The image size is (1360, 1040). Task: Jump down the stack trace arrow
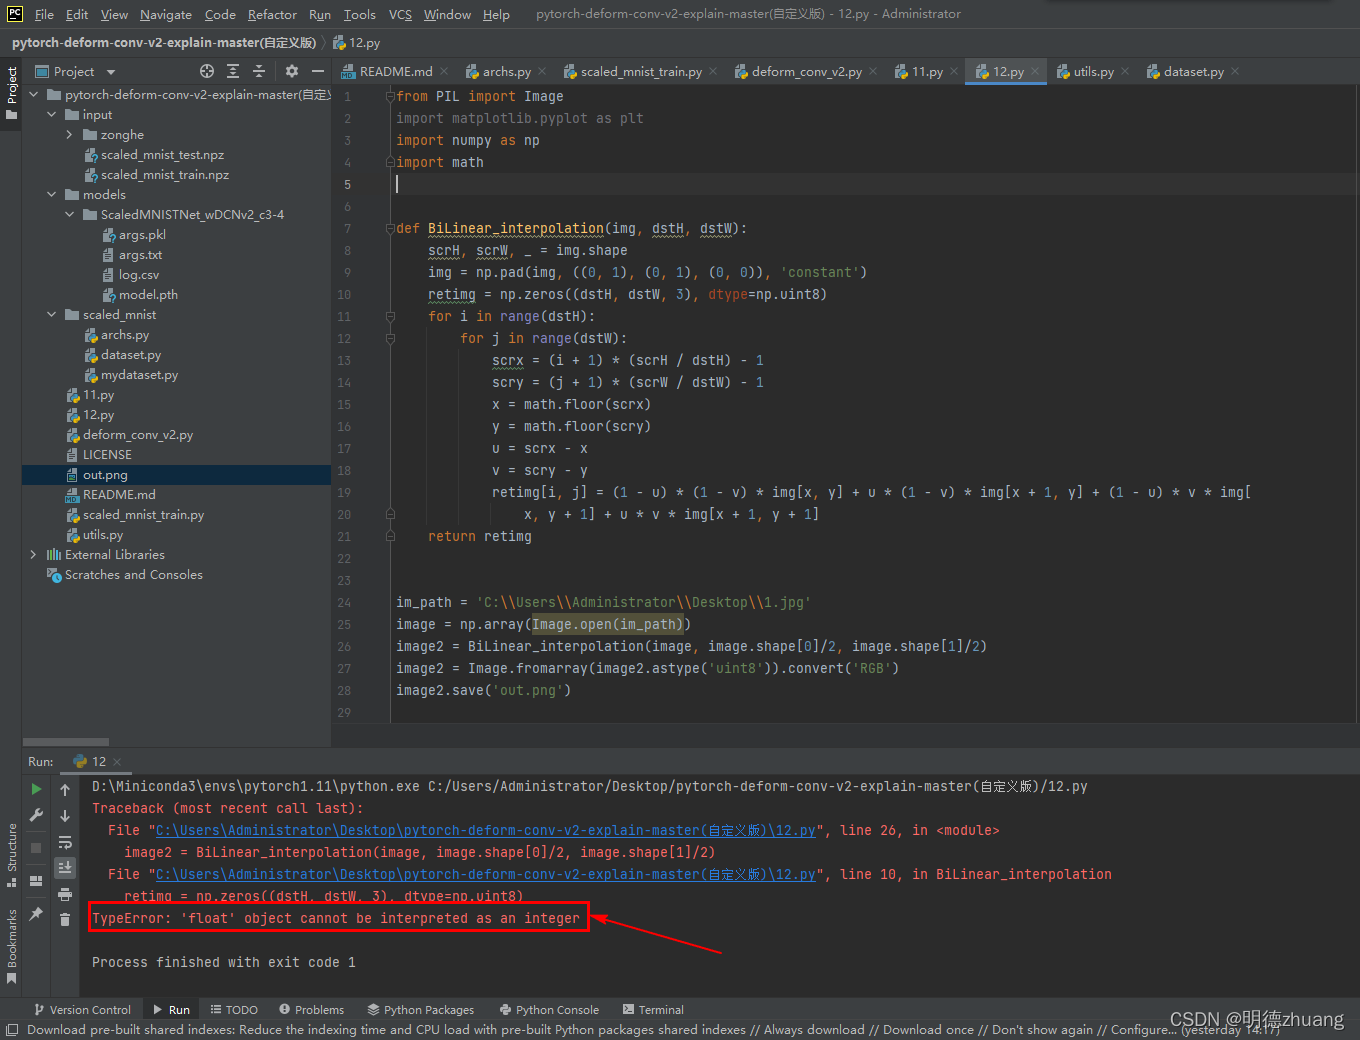tap(65, 816)
